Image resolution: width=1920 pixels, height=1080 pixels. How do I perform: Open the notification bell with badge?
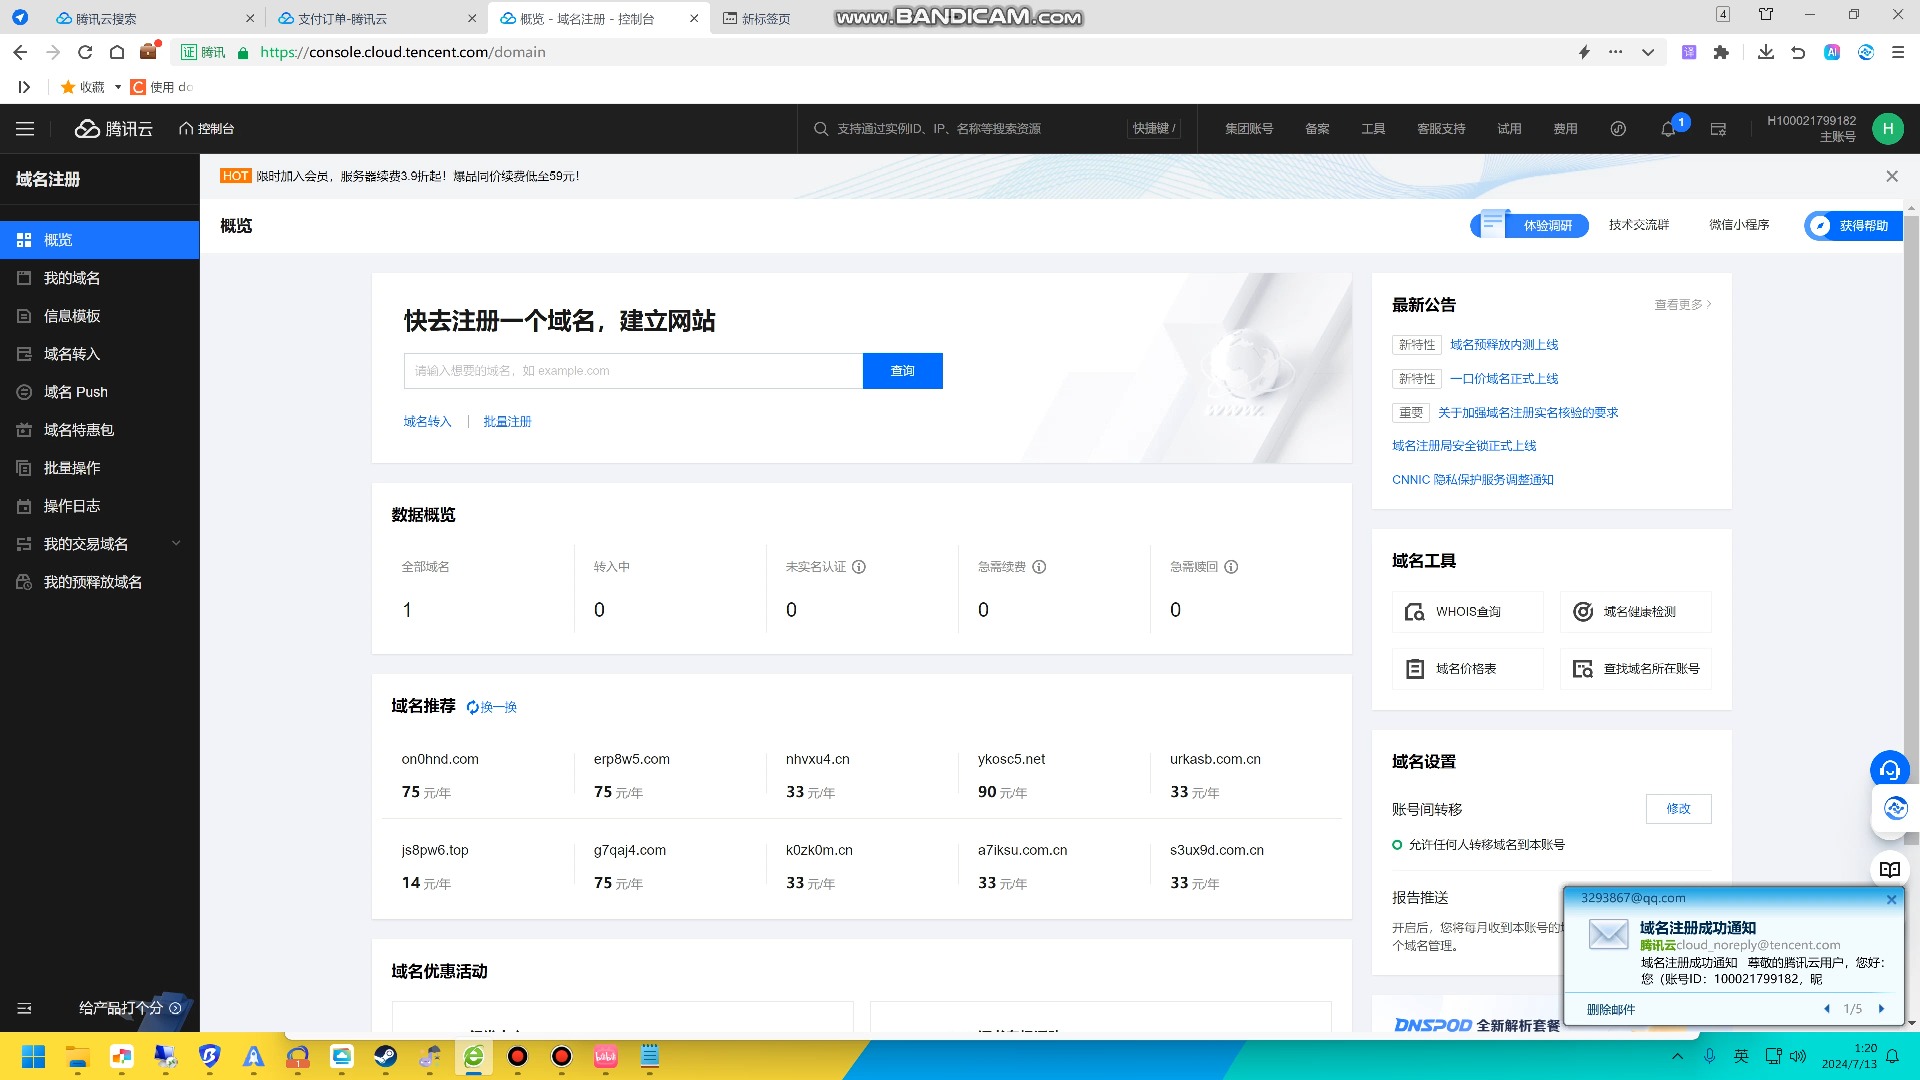click(1668, 129)
